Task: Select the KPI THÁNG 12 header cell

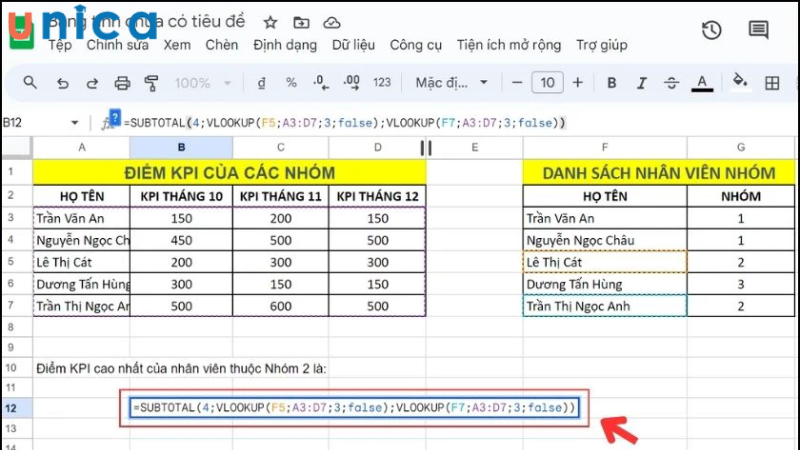Action: [378, 196]
